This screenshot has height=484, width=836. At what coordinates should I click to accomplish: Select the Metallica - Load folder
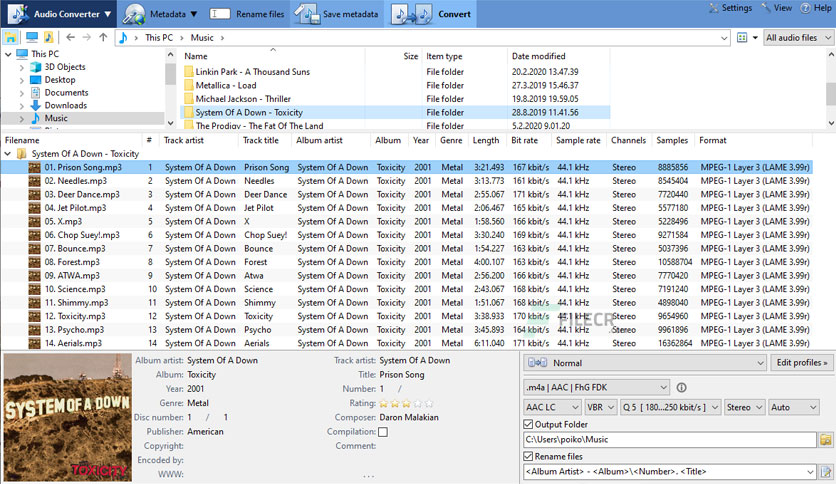pyautogui.click(x=226, y=85)
